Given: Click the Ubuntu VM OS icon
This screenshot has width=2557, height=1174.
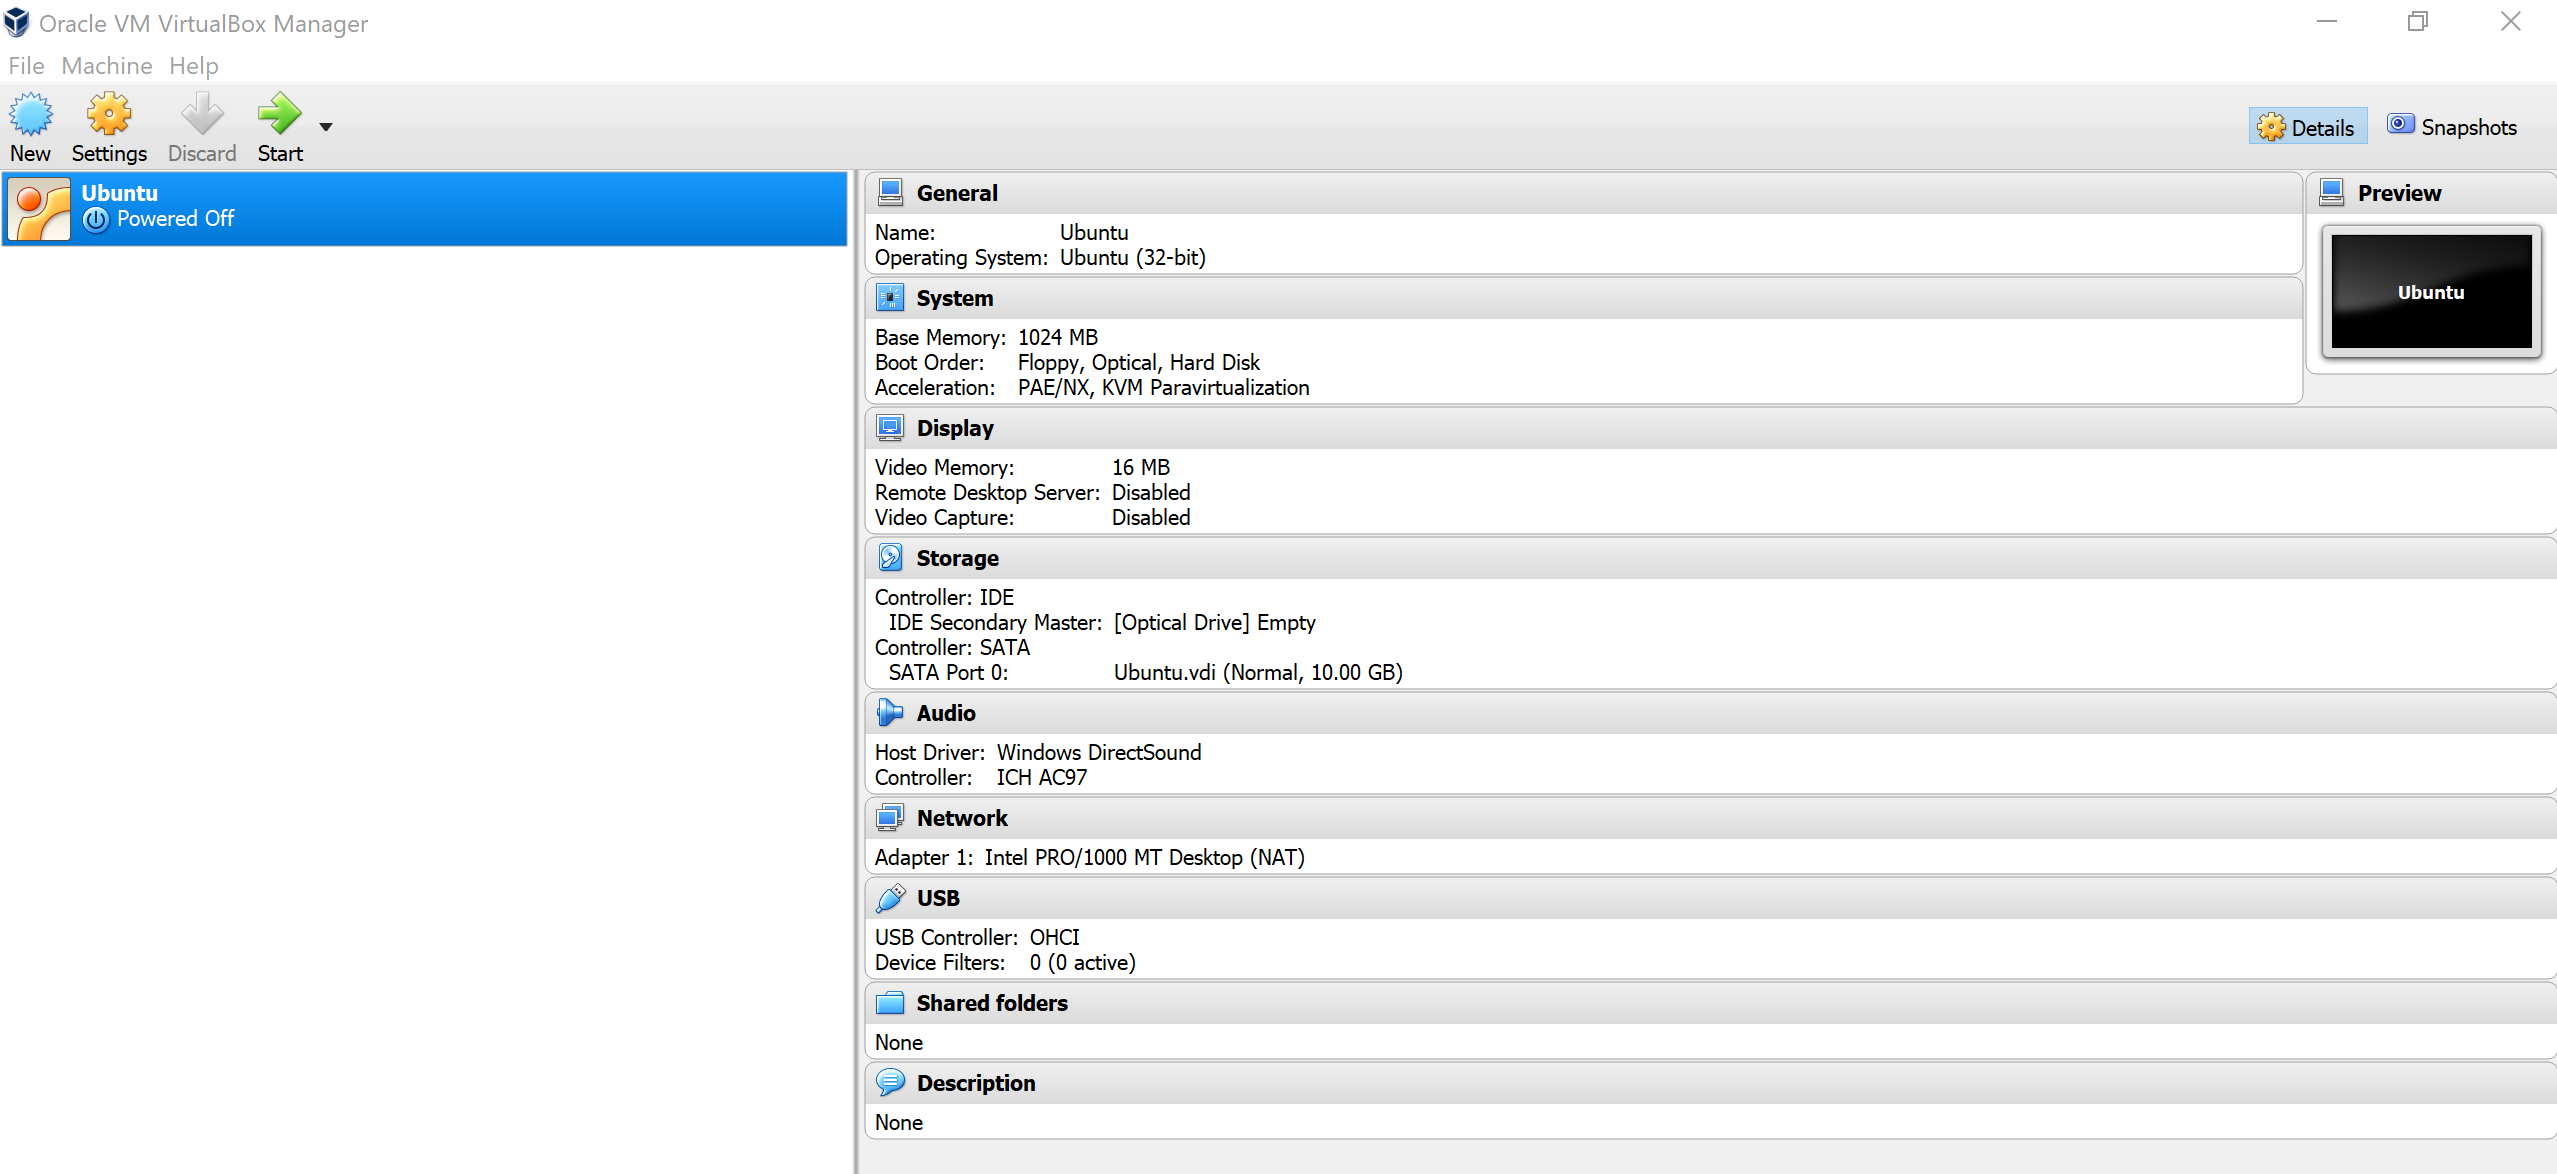Looking at the screenshot, I should tap(40, 209).
